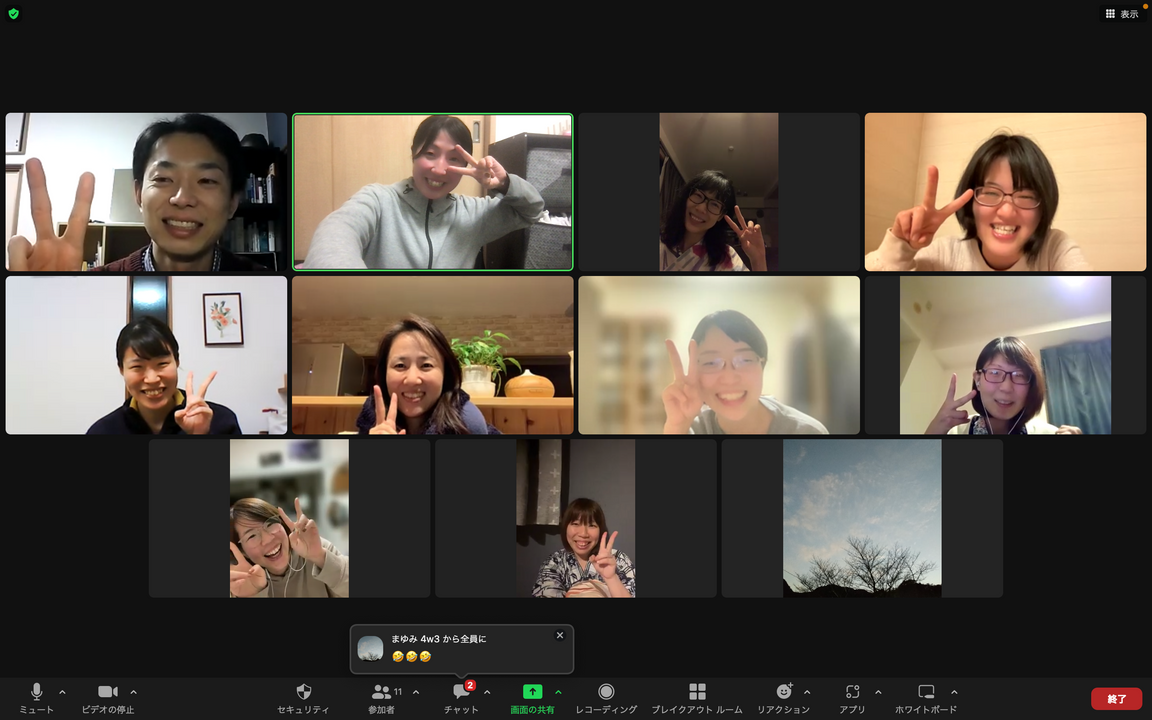The width and height of the screenshot is (1152, 720).
Task: Open the View (表示) layout menu
Action: pyautogui.click(x=1121, y=14)
